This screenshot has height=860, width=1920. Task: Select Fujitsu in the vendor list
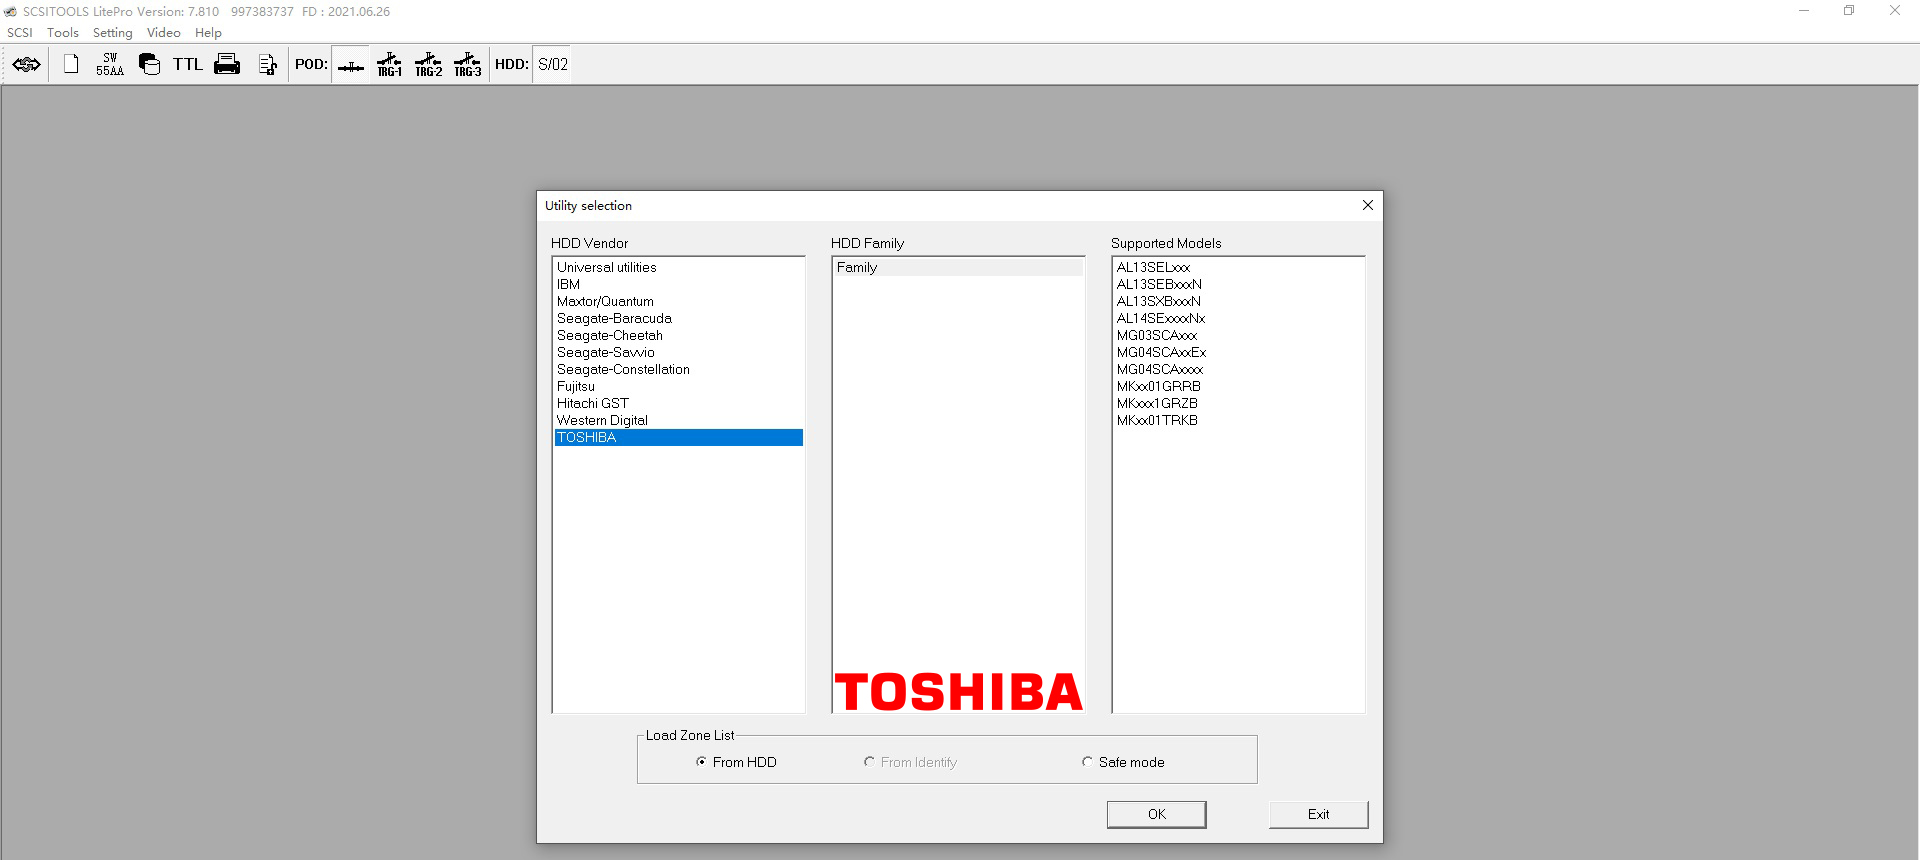pos(679,386)
